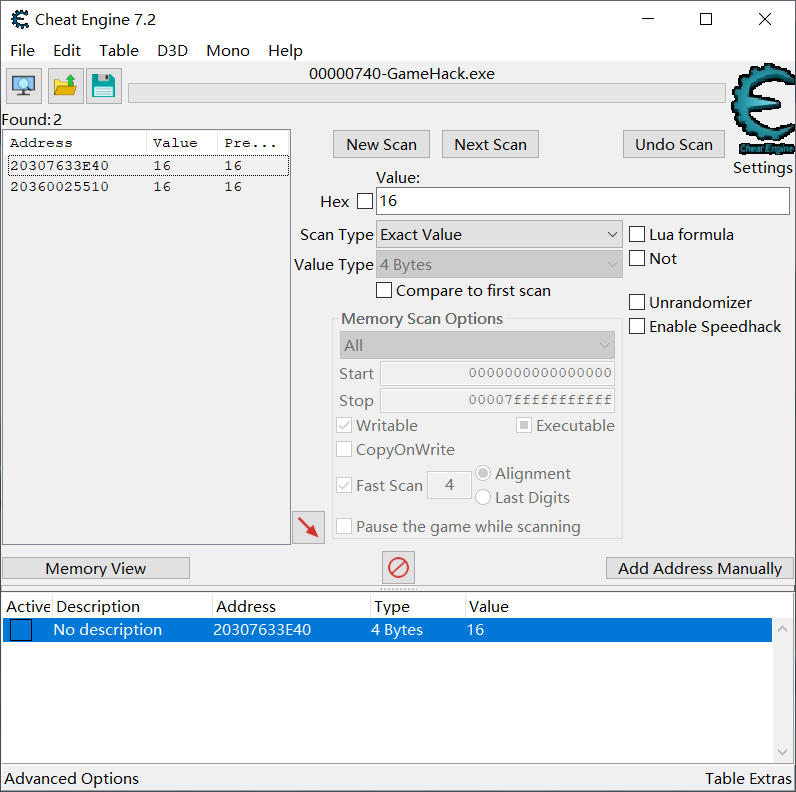Screen dimensions: 796x792
Task: Click the Pre... previous column header
Action: [253, 143]
